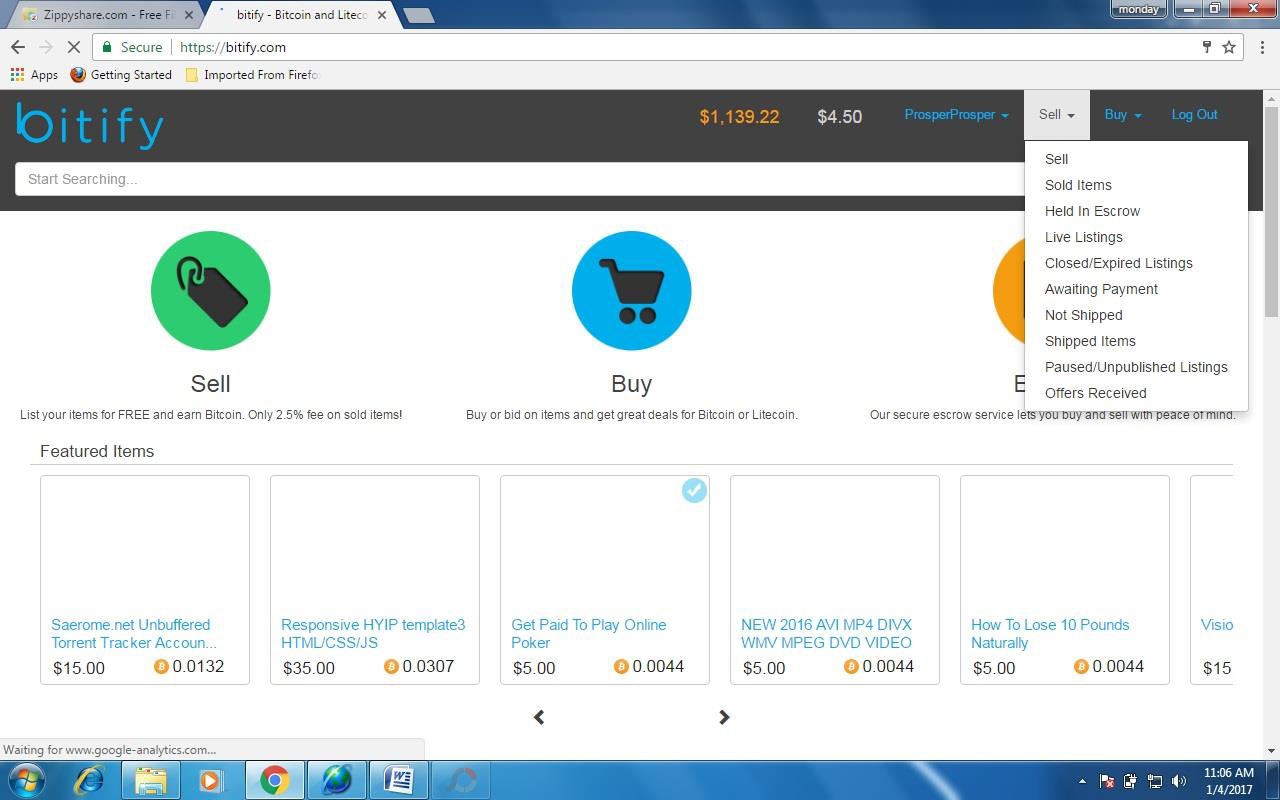Show hidden tray icons arrow

click(1082, 781)
